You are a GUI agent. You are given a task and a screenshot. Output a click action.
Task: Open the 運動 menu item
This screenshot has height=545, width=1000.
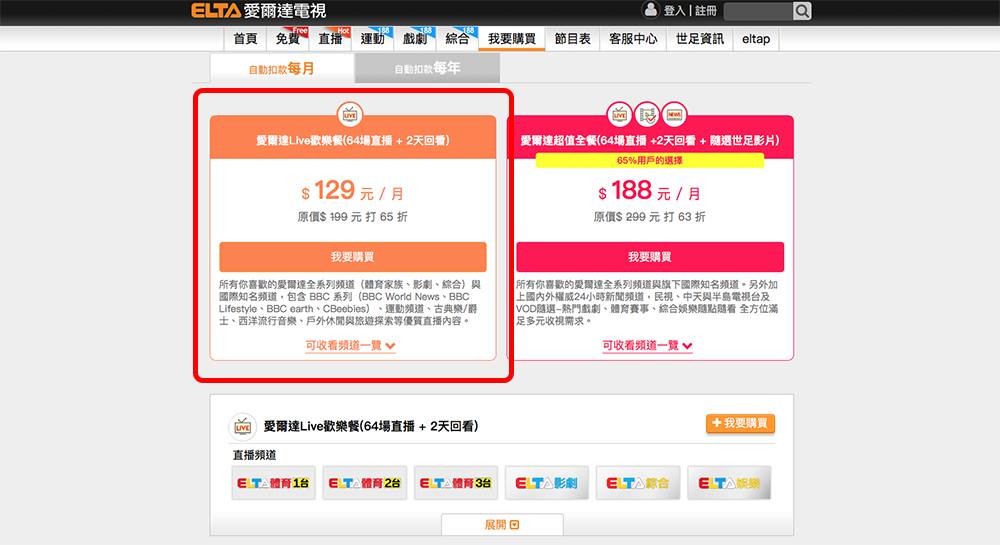pyautogui.click(x=372, y=39)
